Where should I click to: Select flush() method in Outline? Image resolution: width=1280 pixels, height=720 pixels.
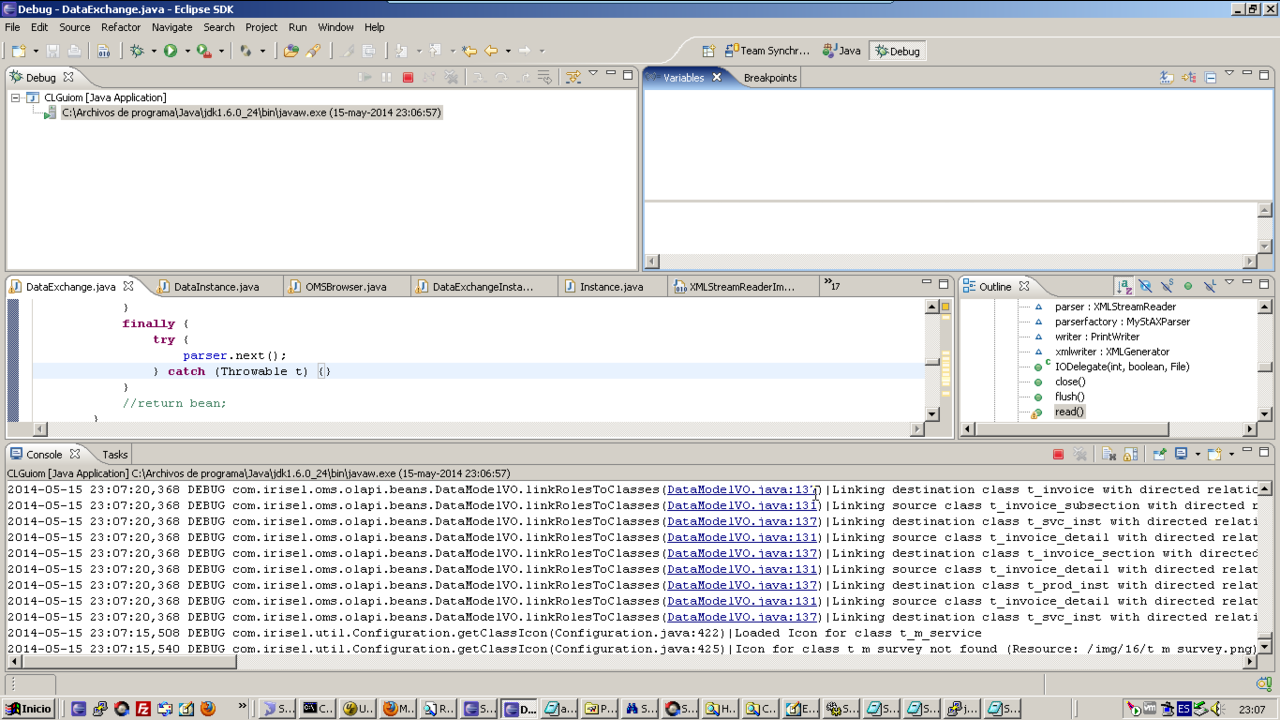click(1069, 397)
